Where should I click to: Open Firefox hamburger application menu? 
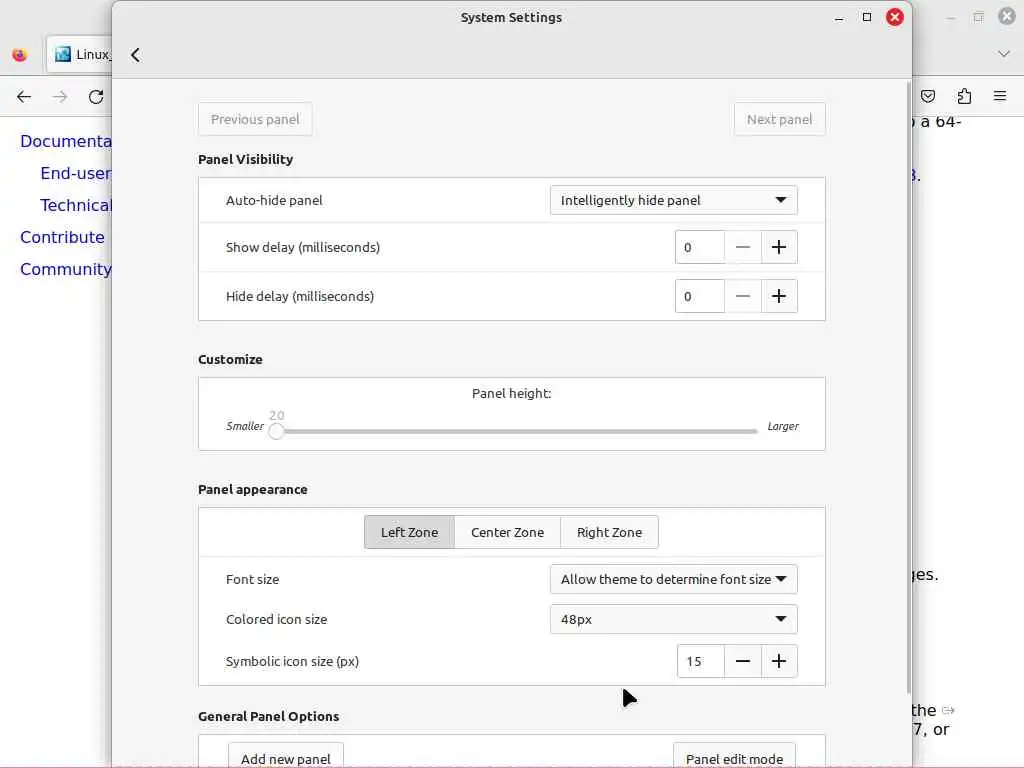coord(999,97)
